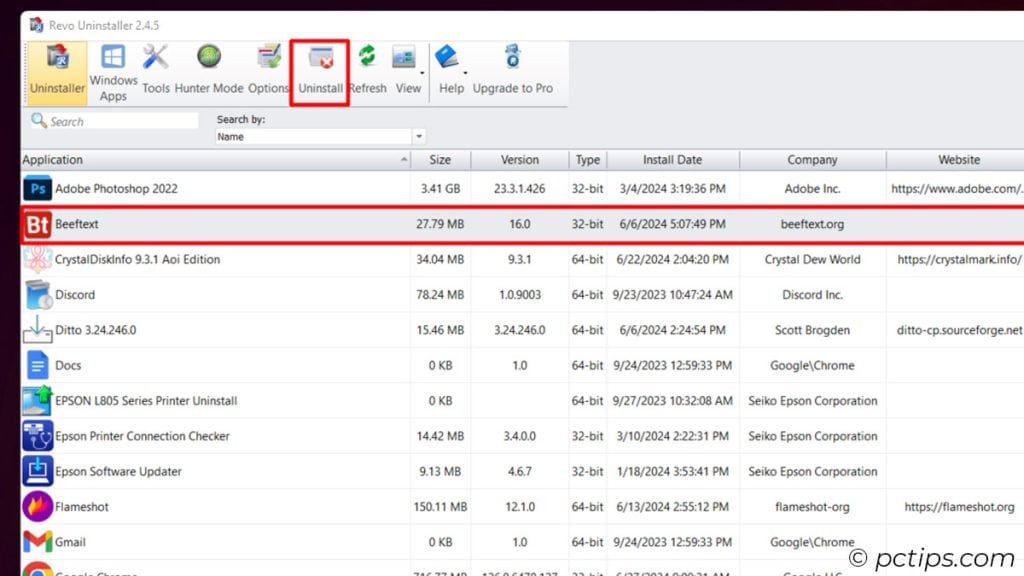Click the arrow beside the search-by selector

tap(417, 135)
